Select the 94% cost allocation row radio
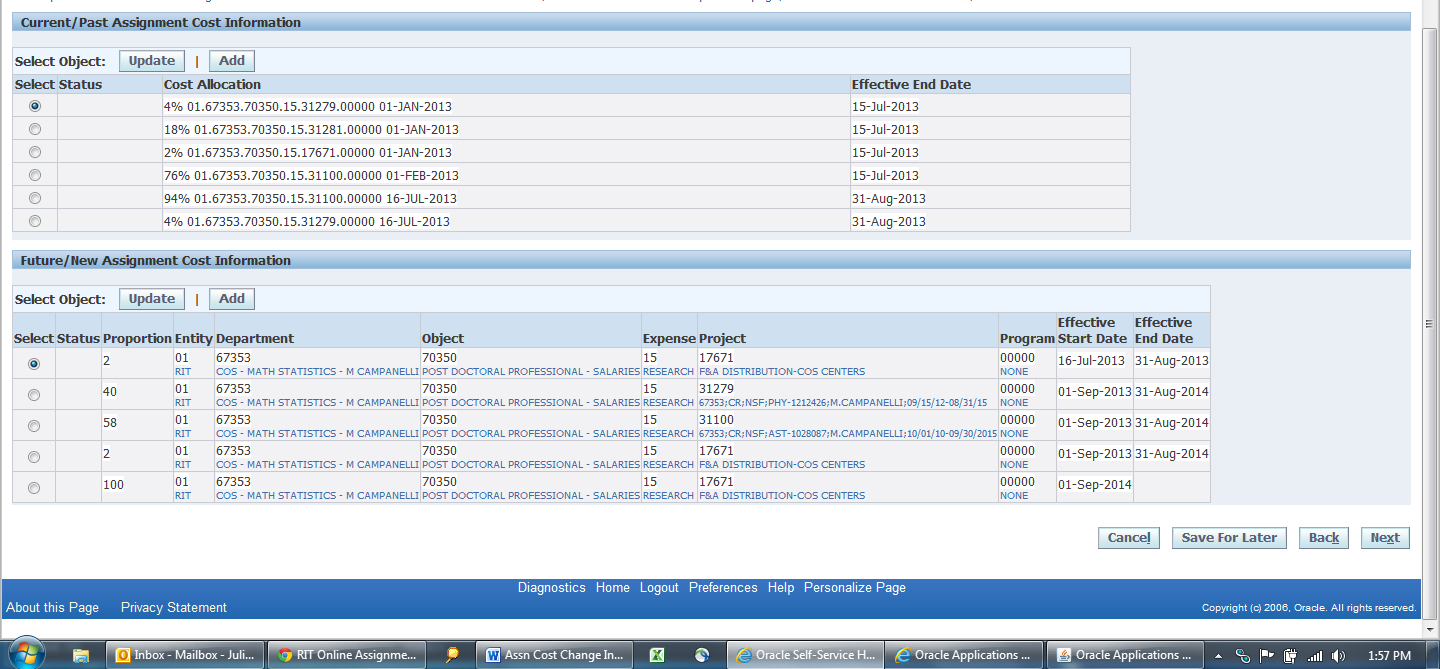1440x669 pixels. tap(35, 198)
